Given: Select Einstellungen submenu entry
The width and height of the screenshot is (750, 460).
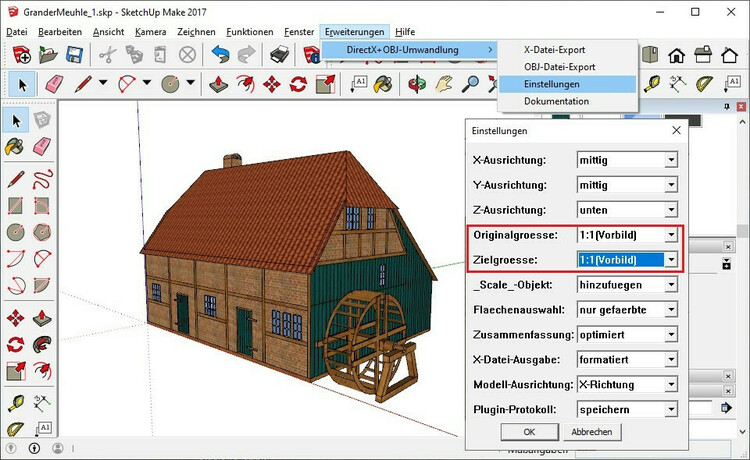Looking at the screenshot, I should [x=567, y=84].
